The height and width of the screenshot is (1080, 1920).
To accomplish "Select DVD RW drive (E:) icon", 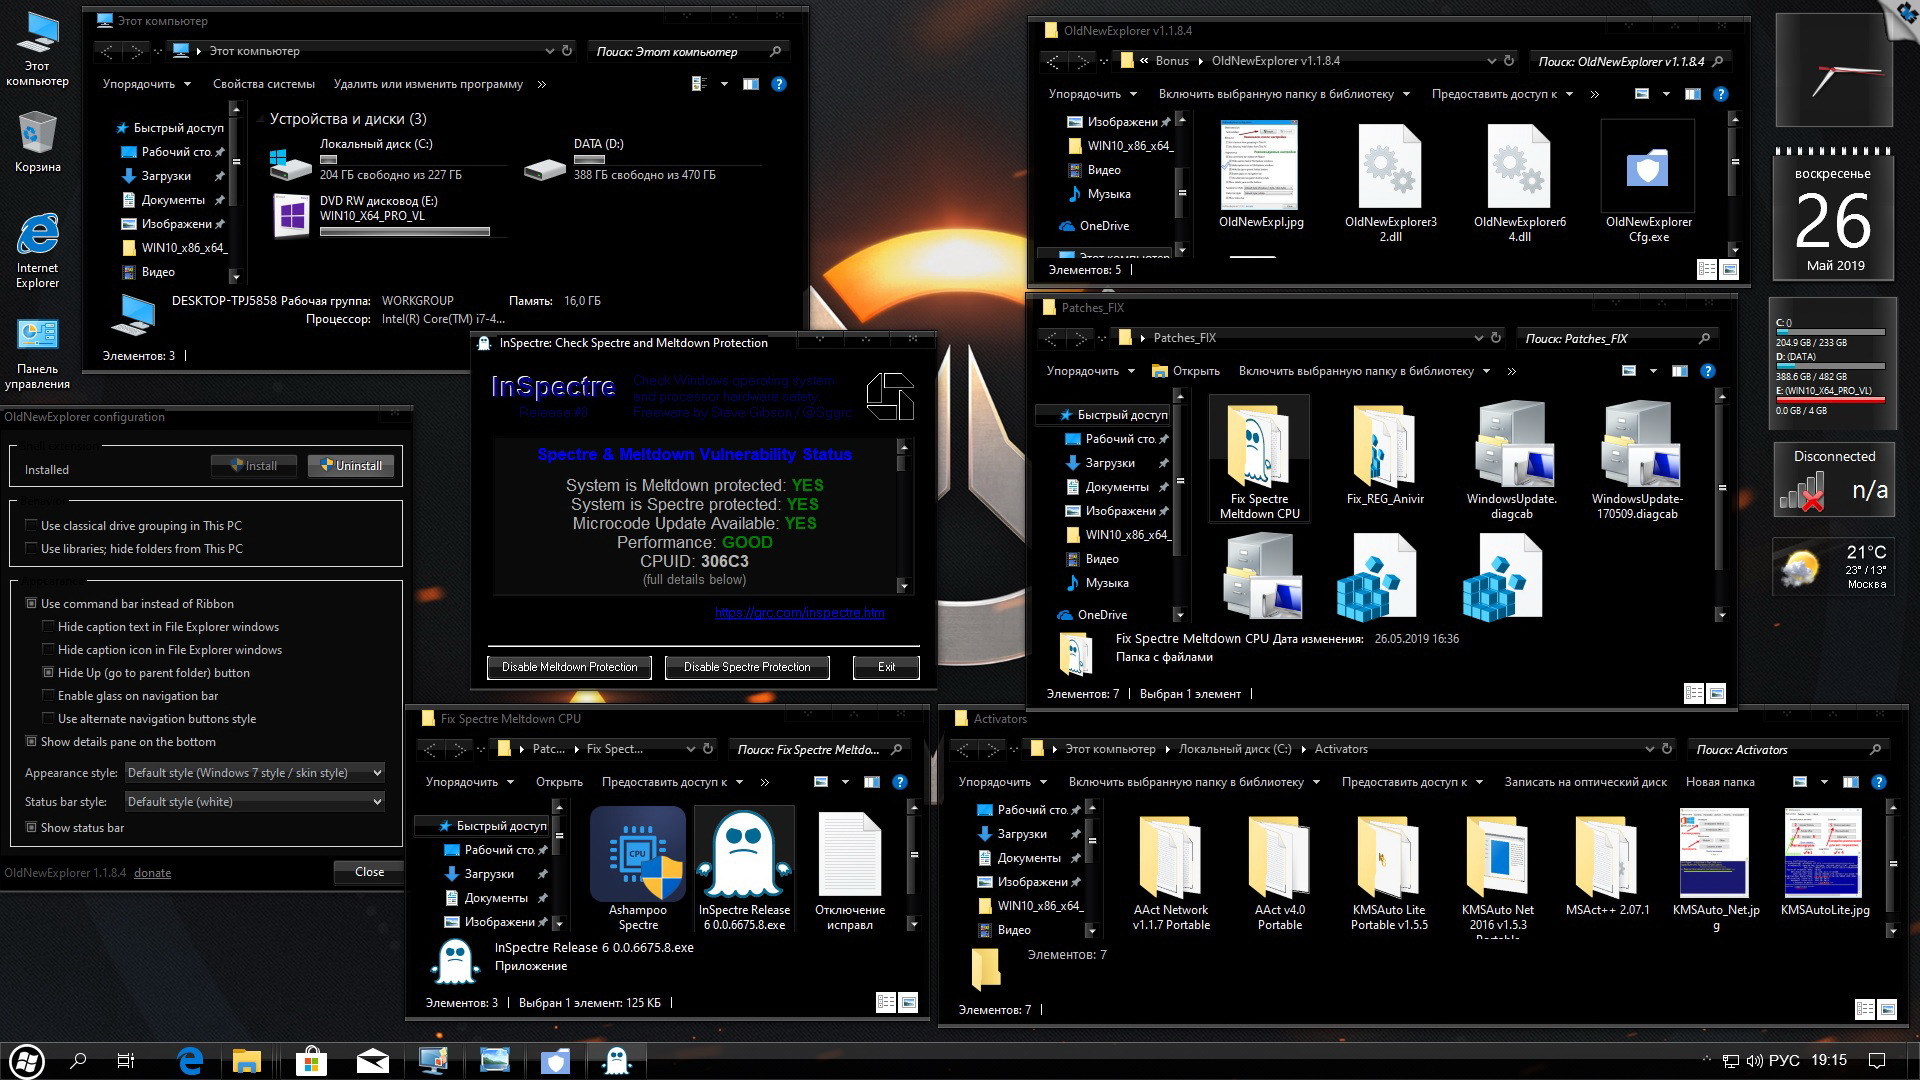I will click(x=292, y=217).
